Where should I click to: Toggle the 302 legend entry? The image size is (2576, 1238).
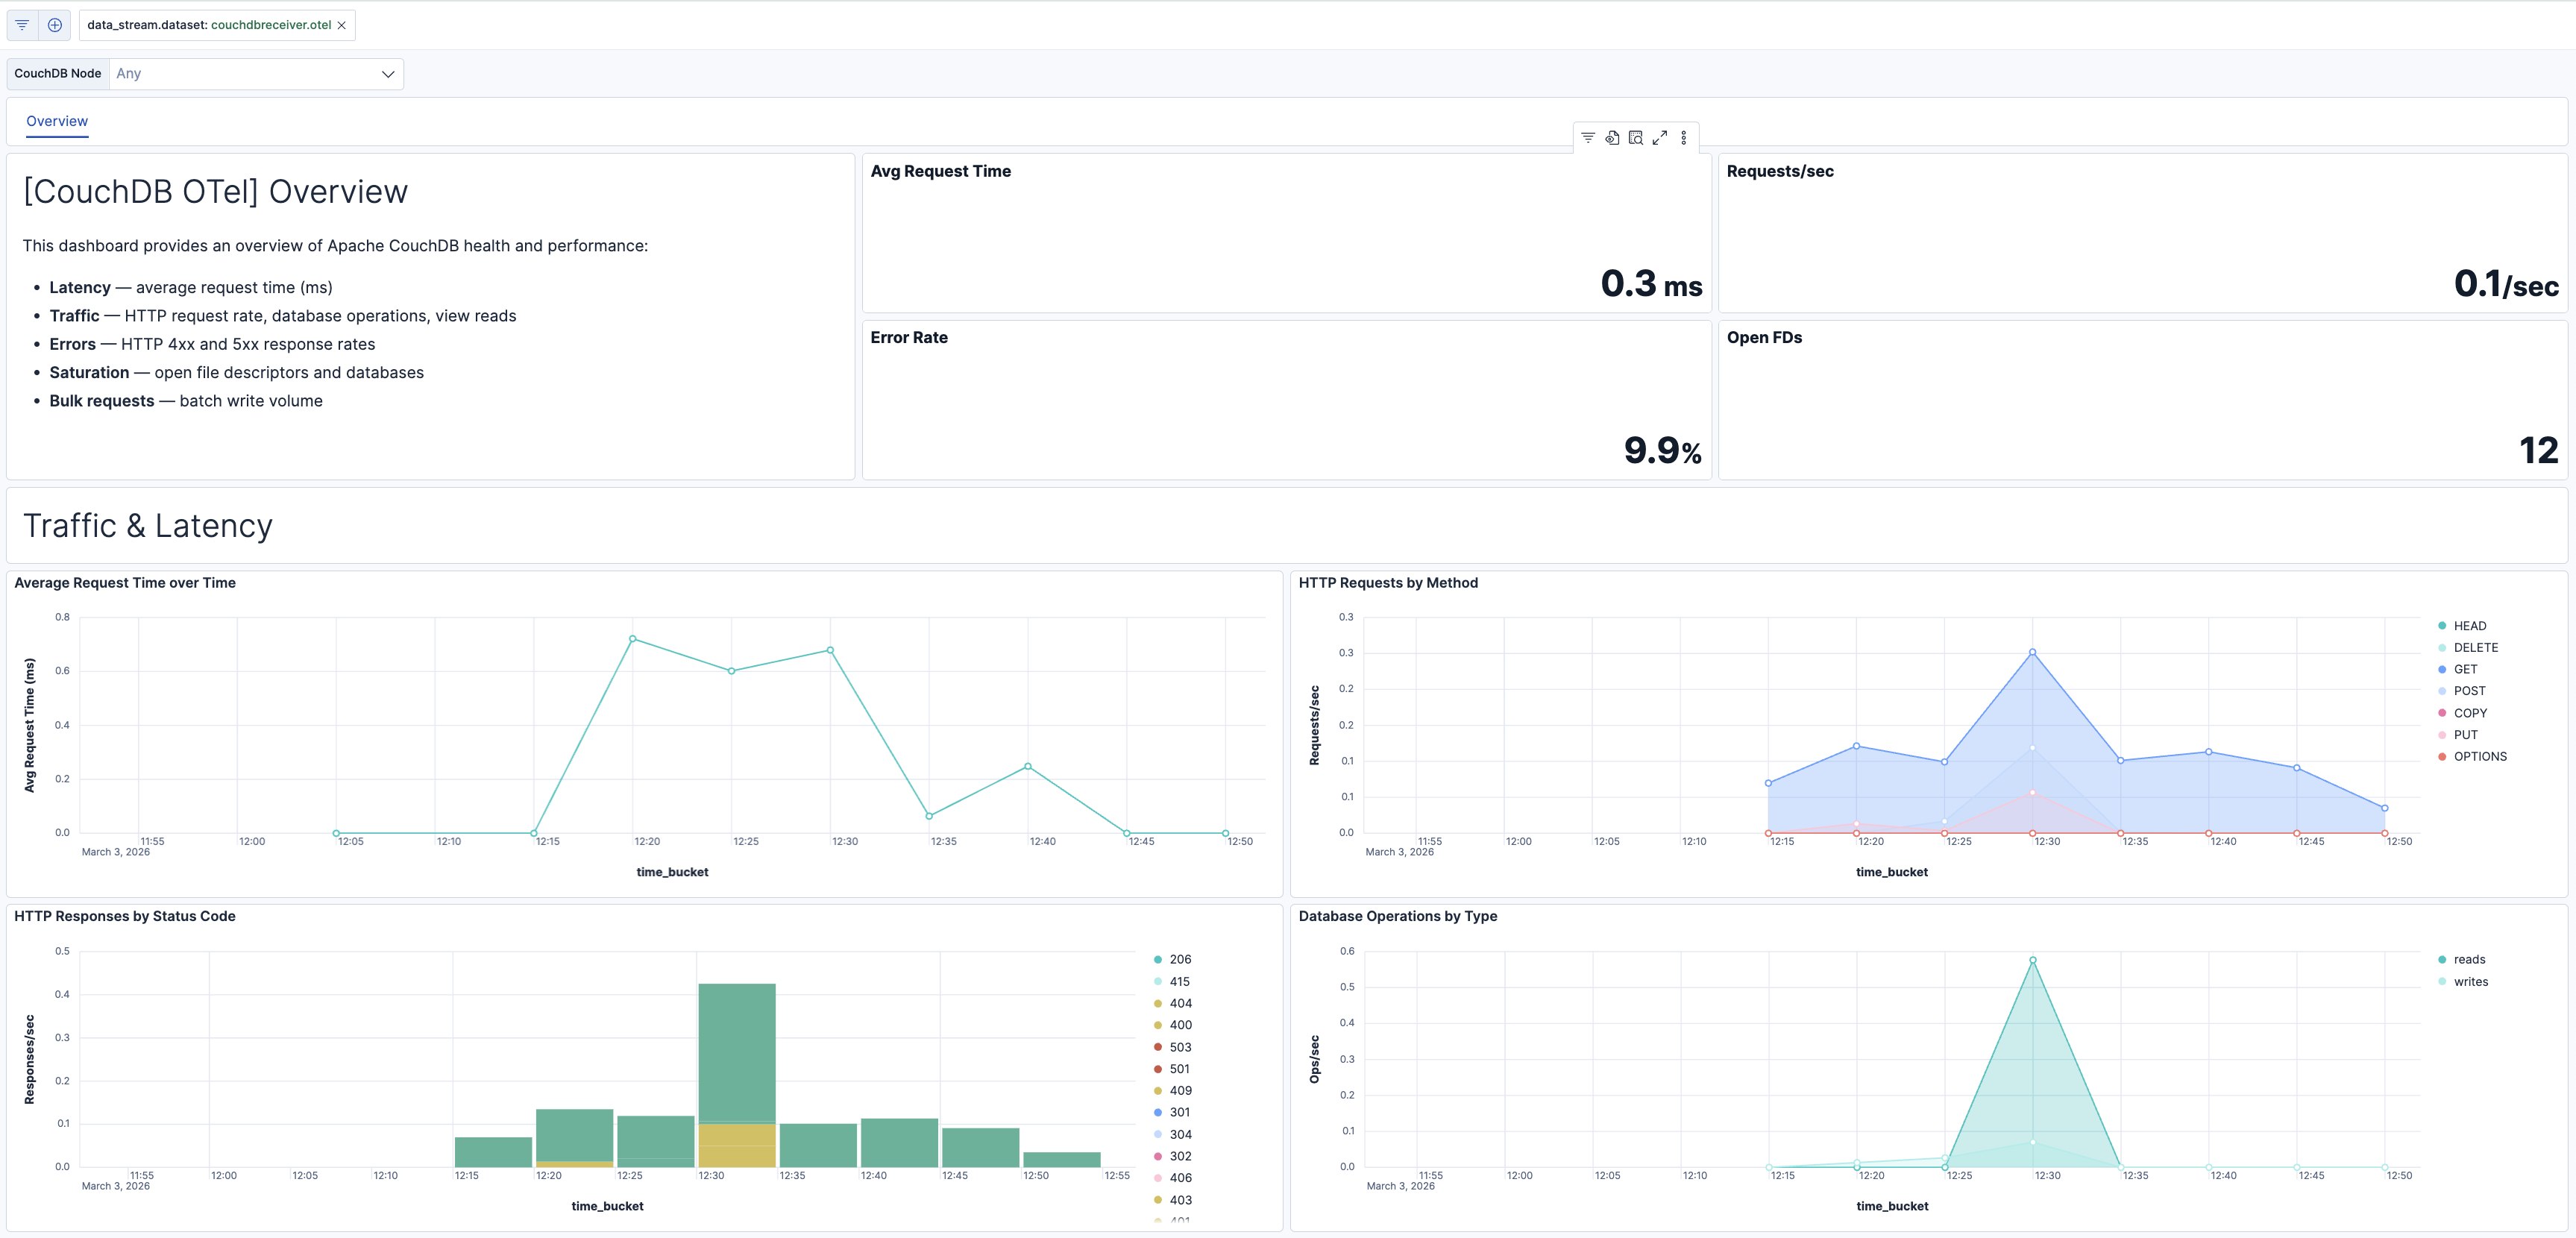pos(1178,1155)
